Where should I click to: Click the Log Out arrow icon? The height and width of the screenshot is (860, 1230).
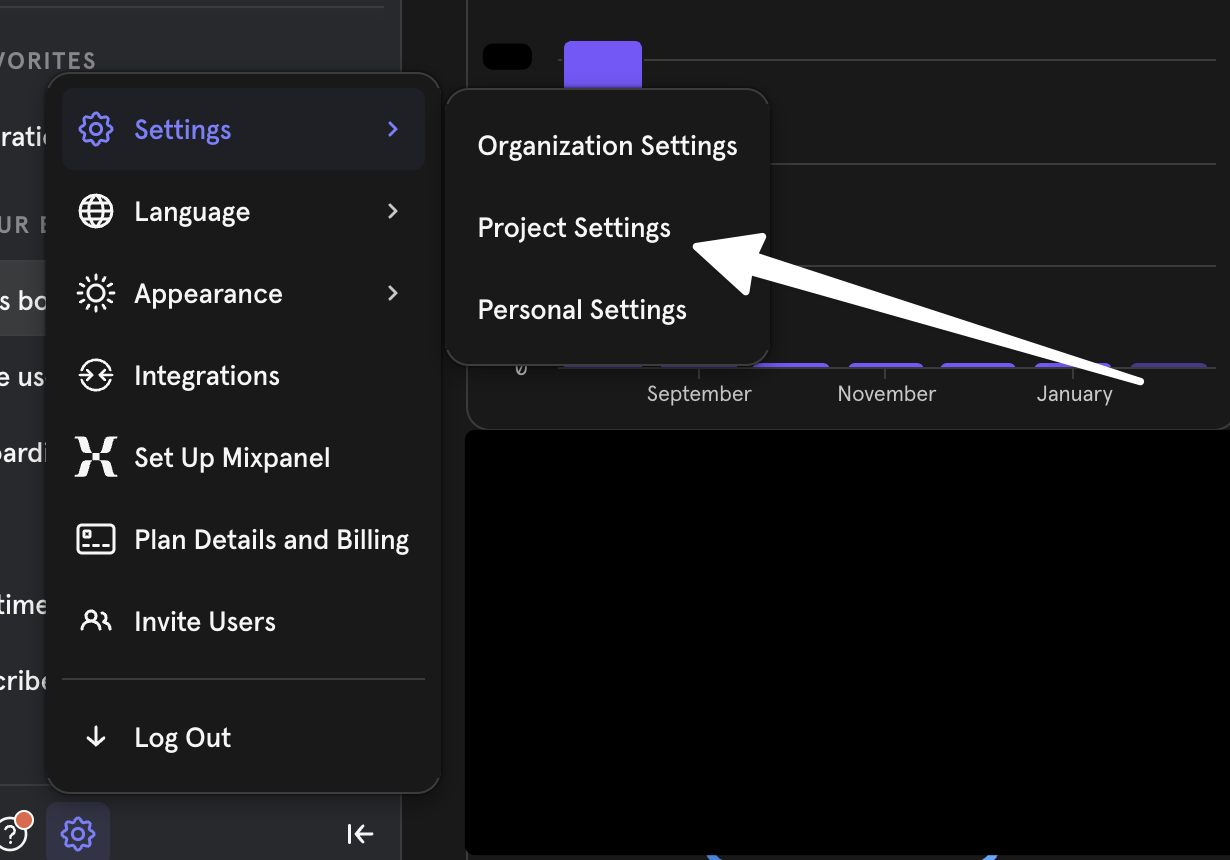pyautogui.click(x=96, y=738)
